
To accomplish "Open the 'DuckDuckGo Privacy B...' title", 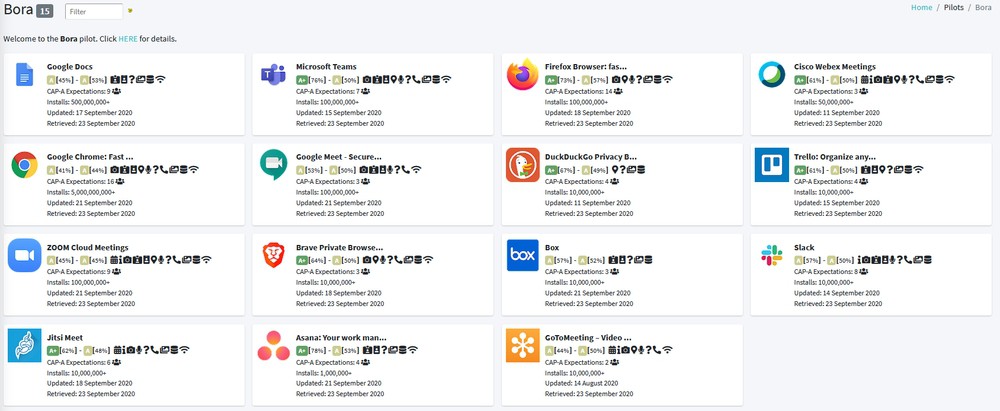I will (591, 157).
